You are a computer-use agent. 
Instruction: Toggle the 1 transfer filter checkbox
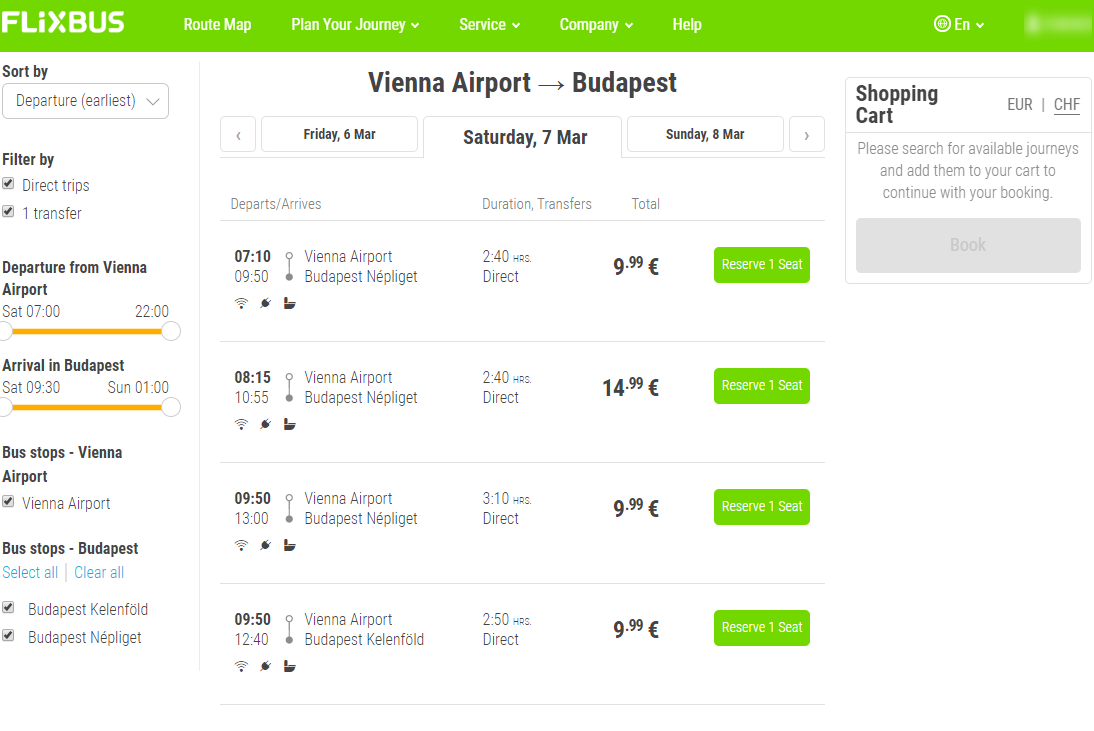(8, 211)
